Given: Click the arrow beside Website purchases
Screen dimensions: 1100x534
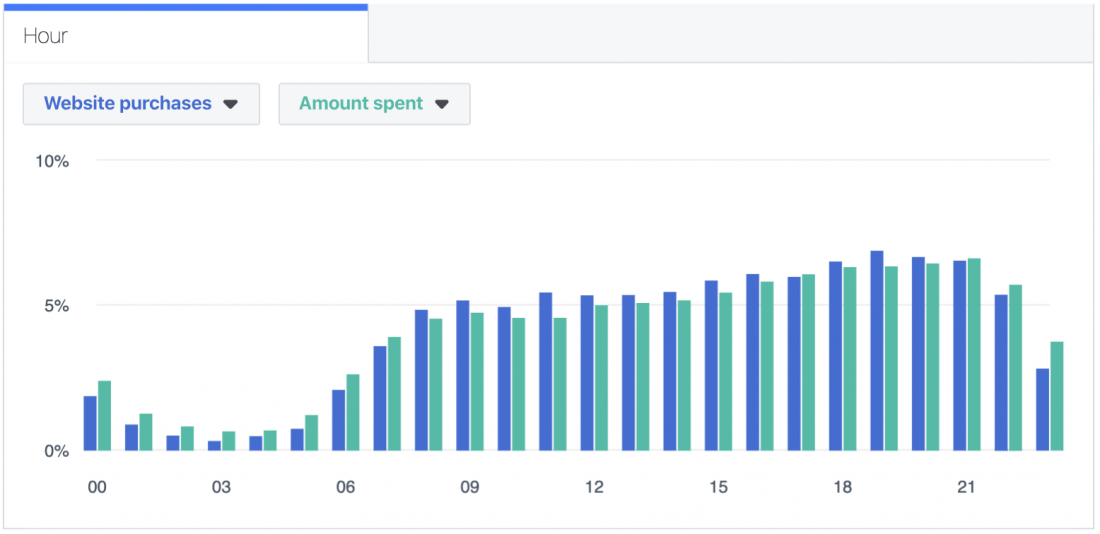Looking at the screenshot, I should [x=230, y=105].
